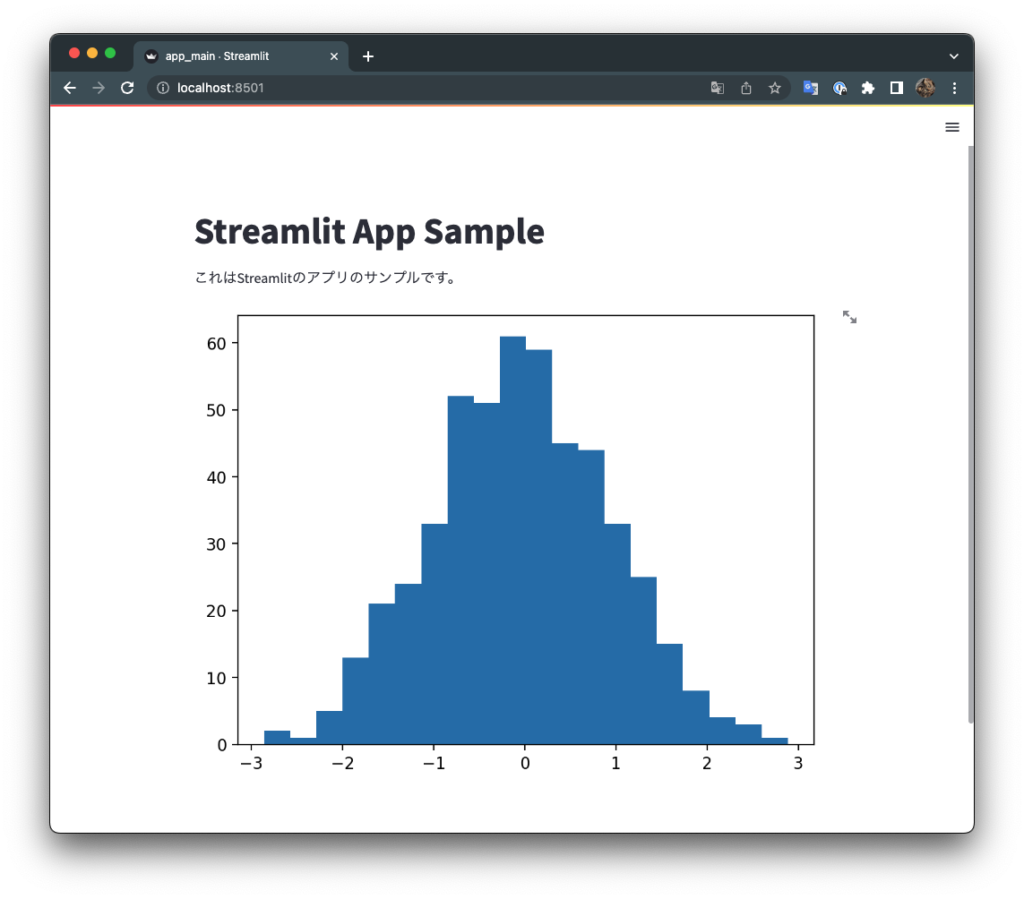Image resolution: width=1024 pixels, height=899 pixels.
Task: Open the browser profile avatar menu
Action: click(x=925, y=88)
